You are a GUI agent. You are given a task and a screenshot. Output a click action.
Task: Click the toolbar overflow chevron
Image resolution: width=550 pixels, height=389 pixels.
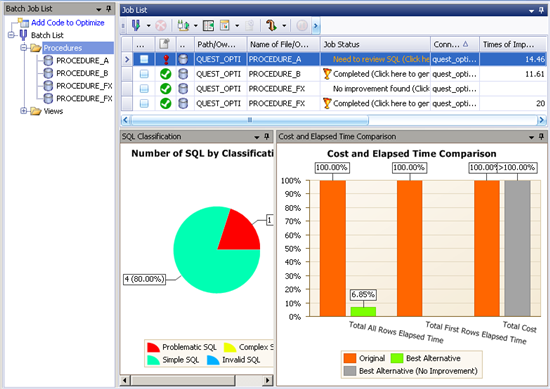click(x=316, y=26)
